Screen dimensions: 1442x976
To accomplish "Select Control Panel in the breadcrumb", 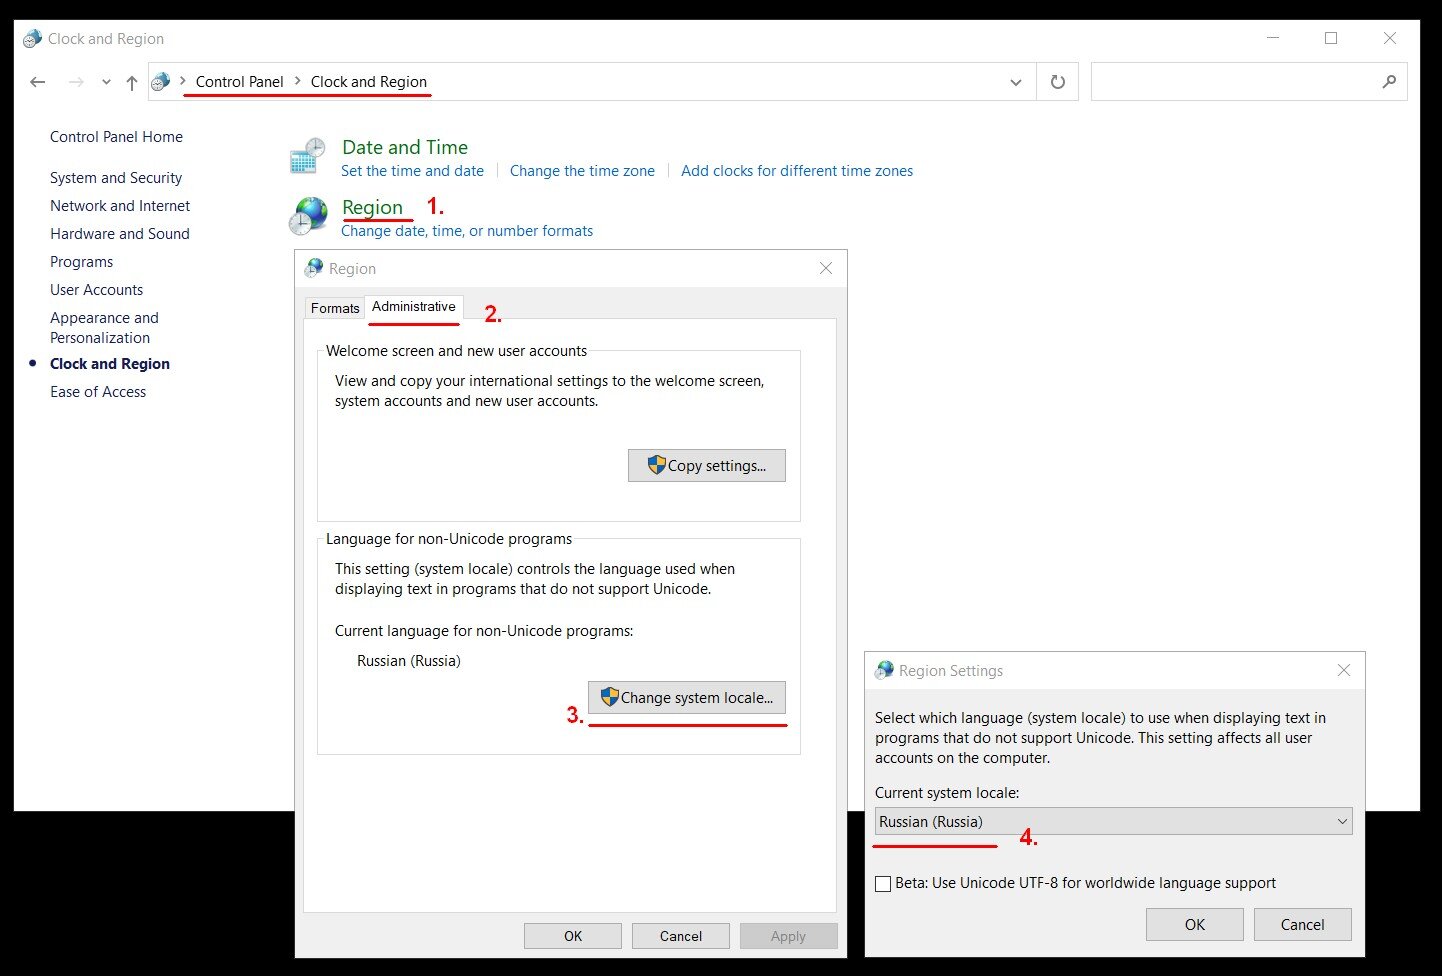I will coord(239,82).
